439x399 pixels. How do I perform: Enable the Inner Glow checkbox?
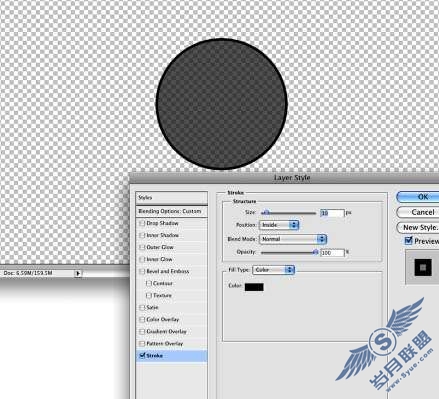click(142, 259)
